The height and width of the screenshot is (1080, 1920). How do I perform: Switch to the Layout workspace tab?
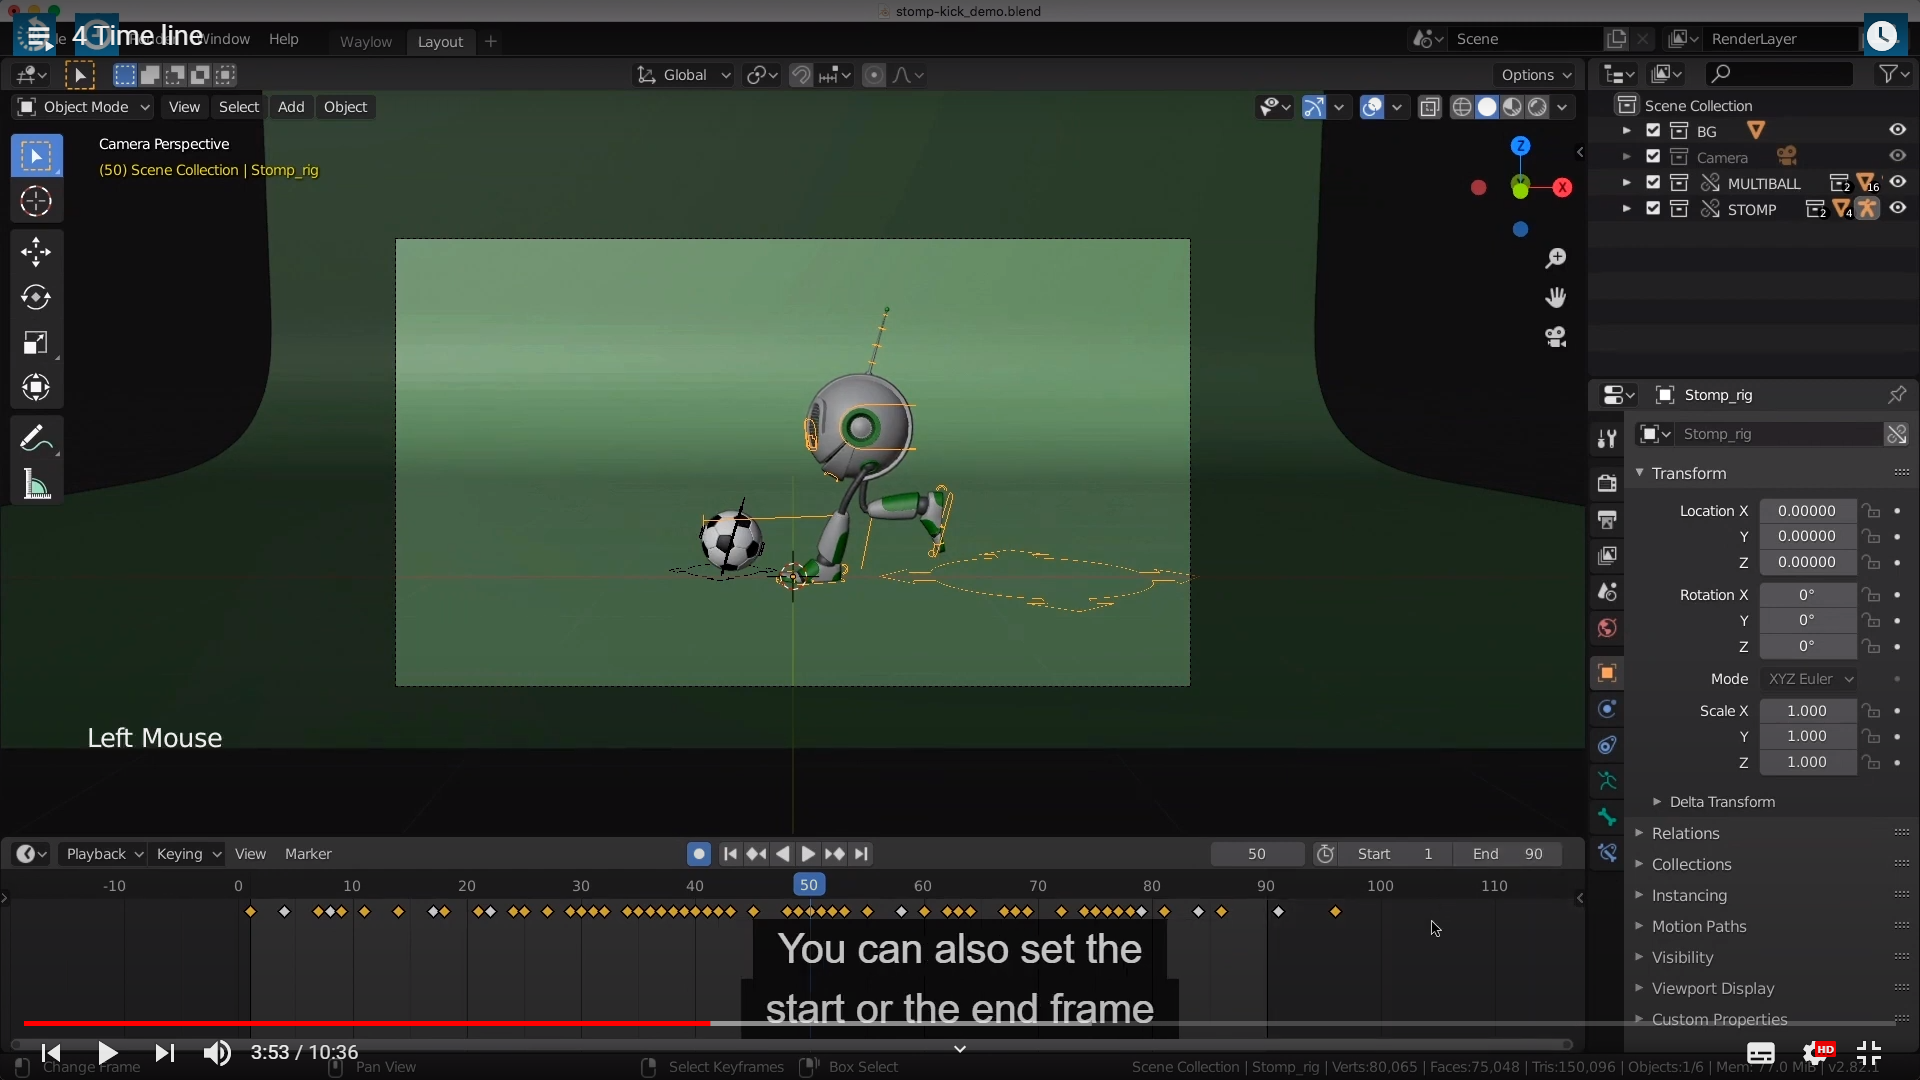[x=440, y=41]
